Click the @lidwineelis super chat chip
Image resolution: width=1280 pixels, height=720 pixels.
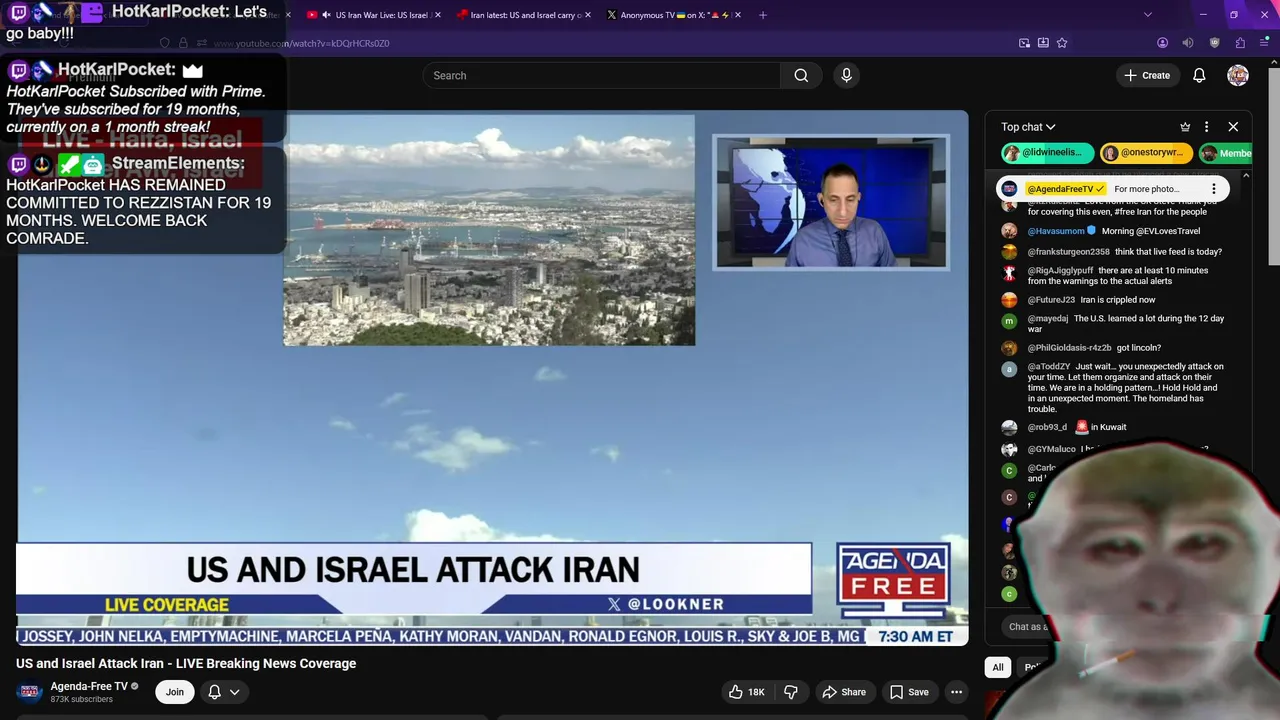(x=1048, y=153)
